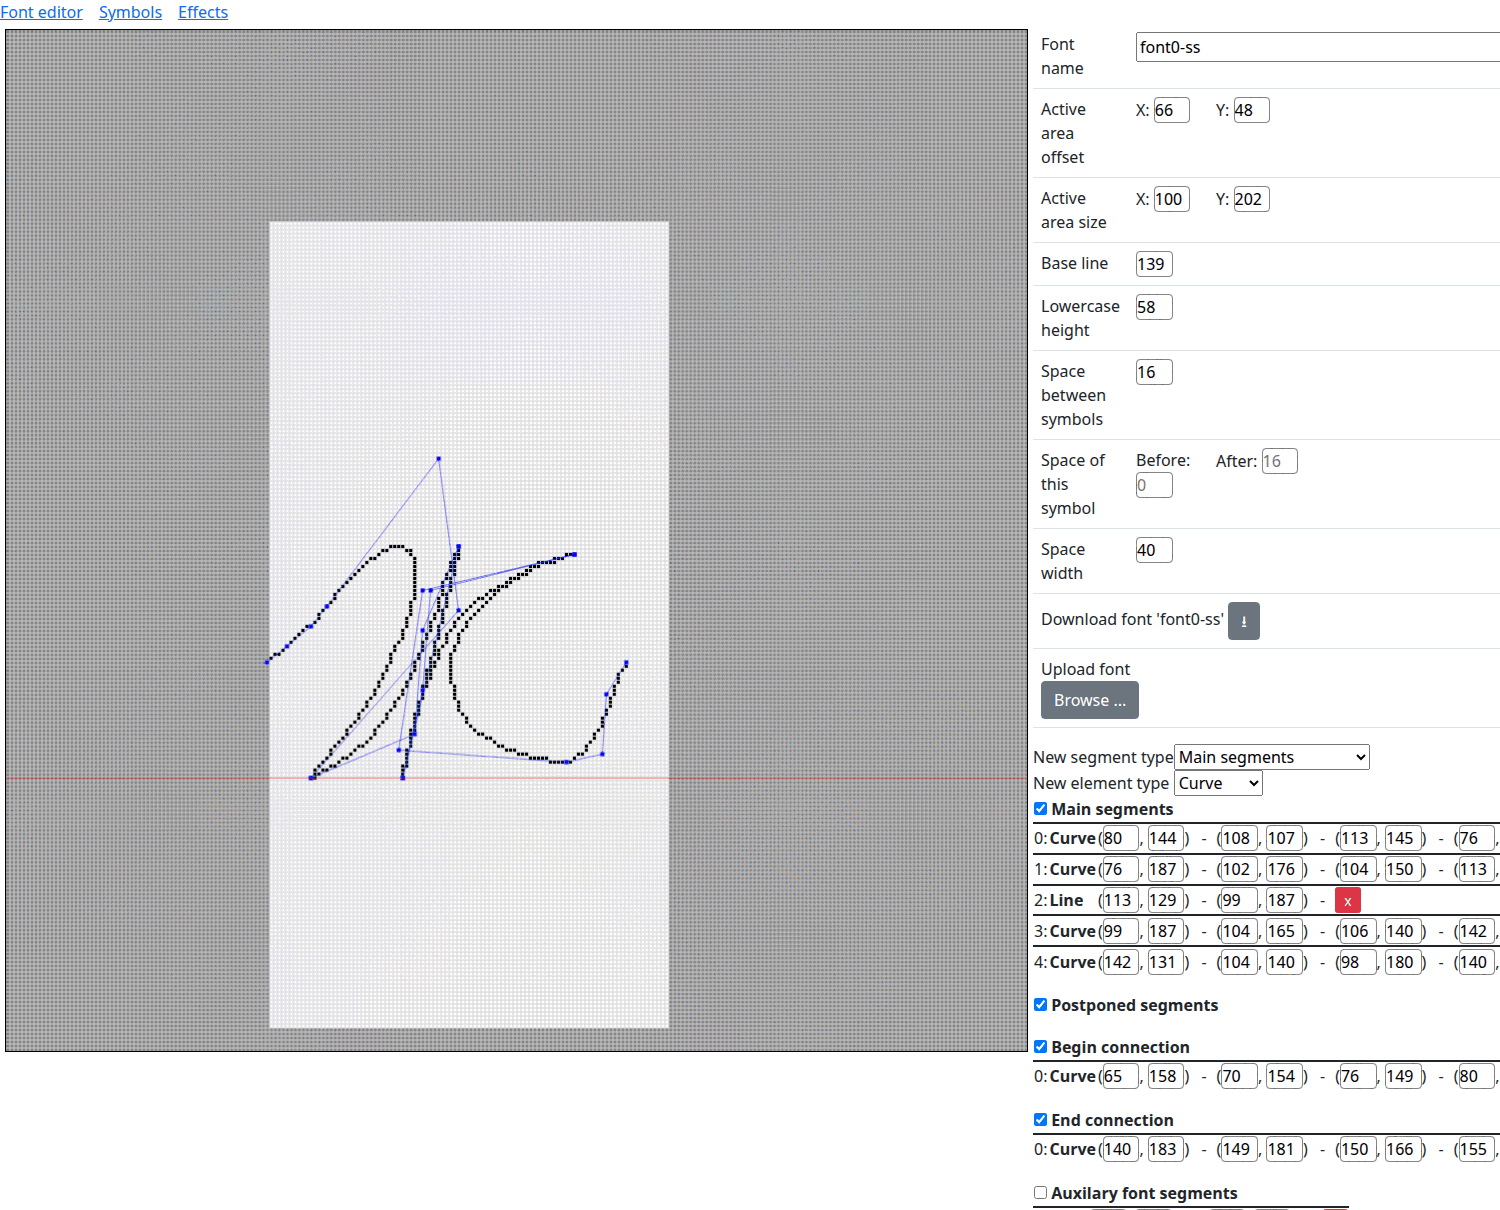Edit the Space width field

coord(1154,550)
